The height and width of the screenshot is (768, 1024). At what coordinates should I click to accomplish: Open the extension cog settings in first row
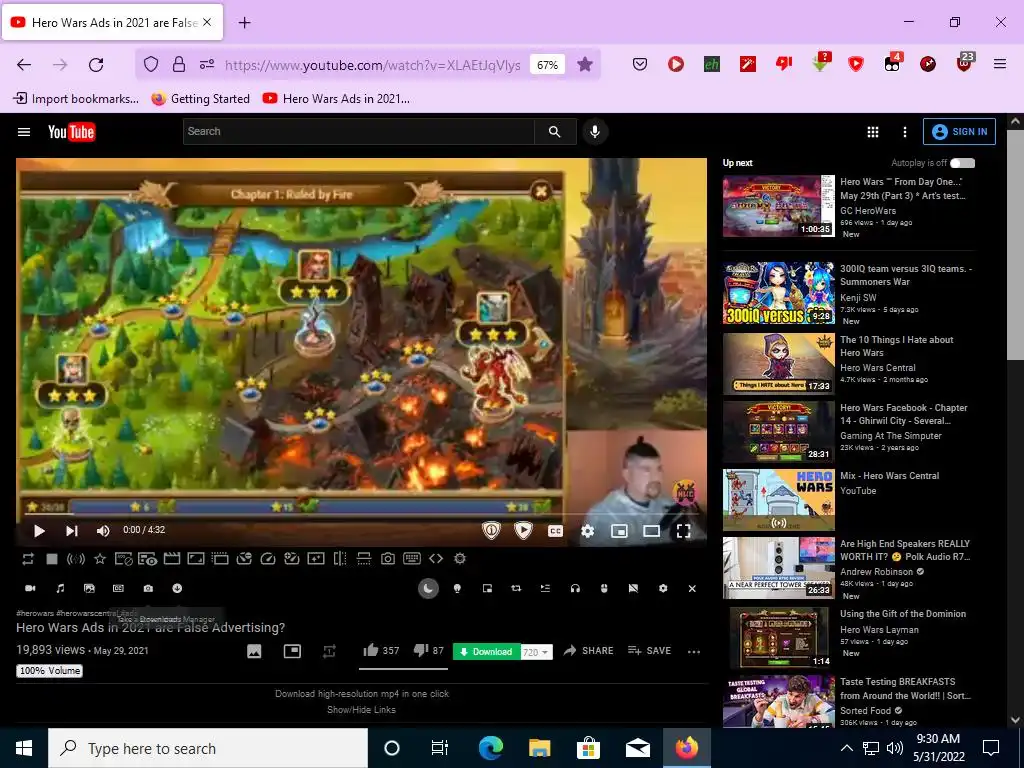[460, 559]
